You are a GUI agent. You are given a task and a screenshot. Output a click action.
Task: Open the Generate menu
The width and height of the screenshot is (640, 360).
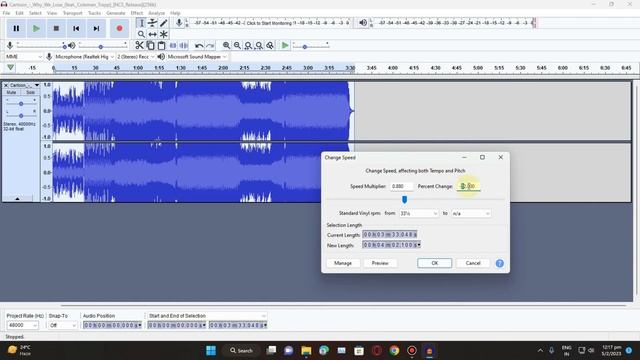pos(116,13)
